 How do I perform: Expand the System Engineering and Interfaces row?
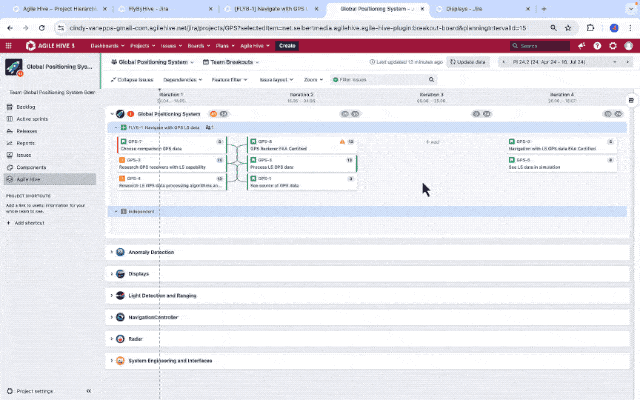pos(111,360)
